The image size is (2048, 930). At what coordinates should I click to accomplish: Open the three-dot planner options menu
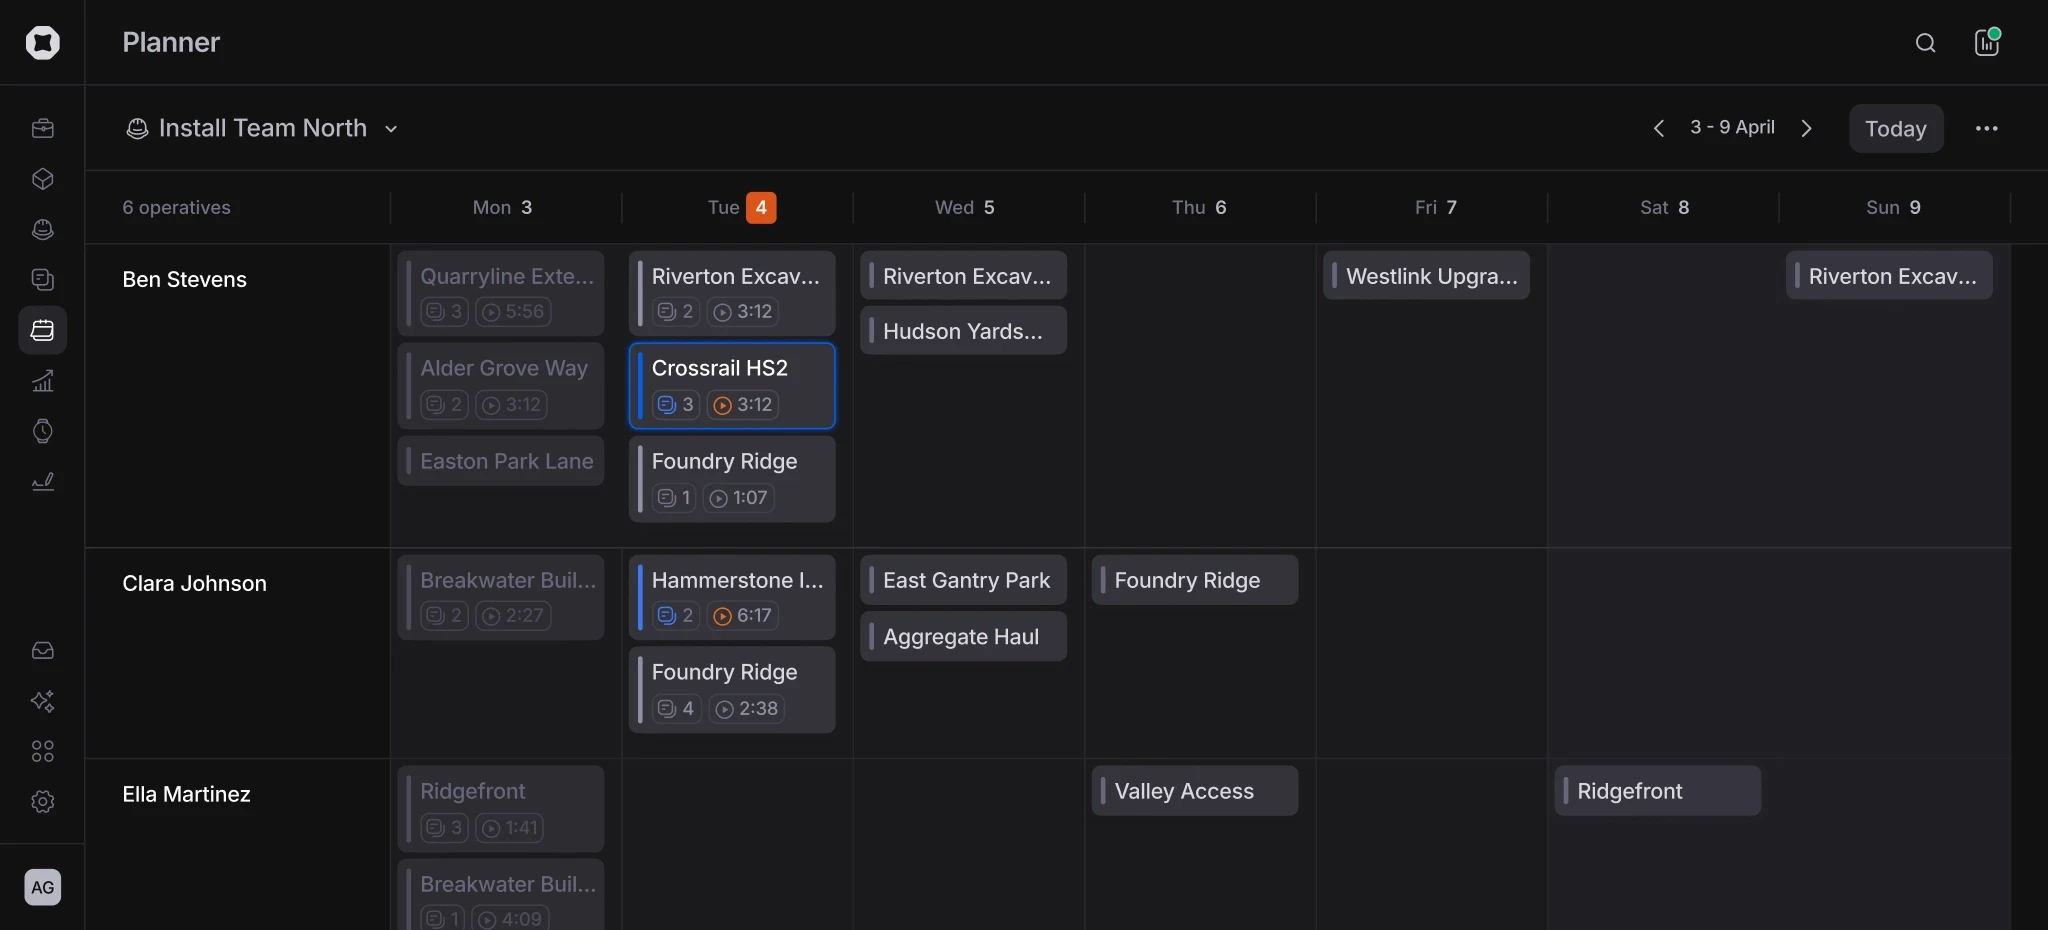1988,128
